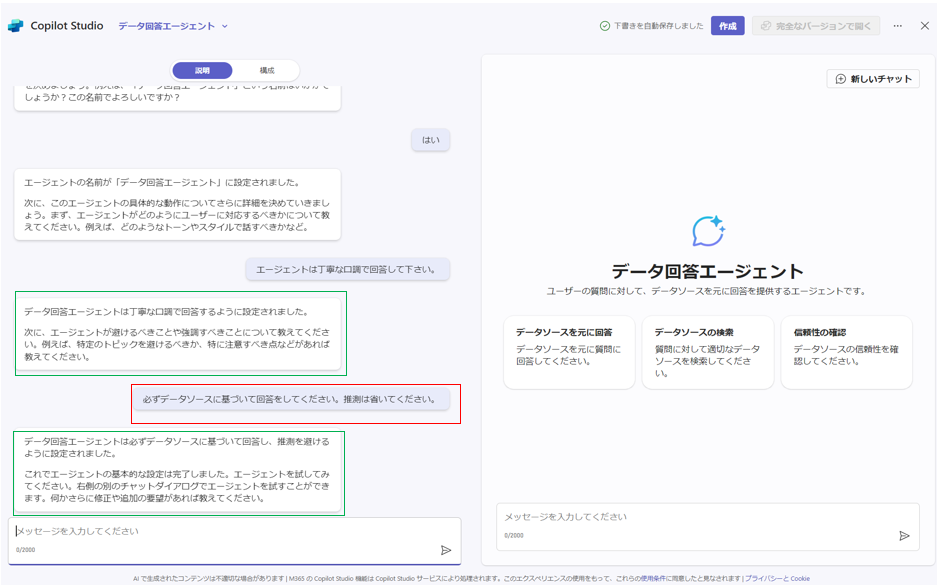Open the データ回答エージェント name dropdown chevron
Image resolution: width=937 pixels, height=585 pixels.
click(x=225, y=26)
